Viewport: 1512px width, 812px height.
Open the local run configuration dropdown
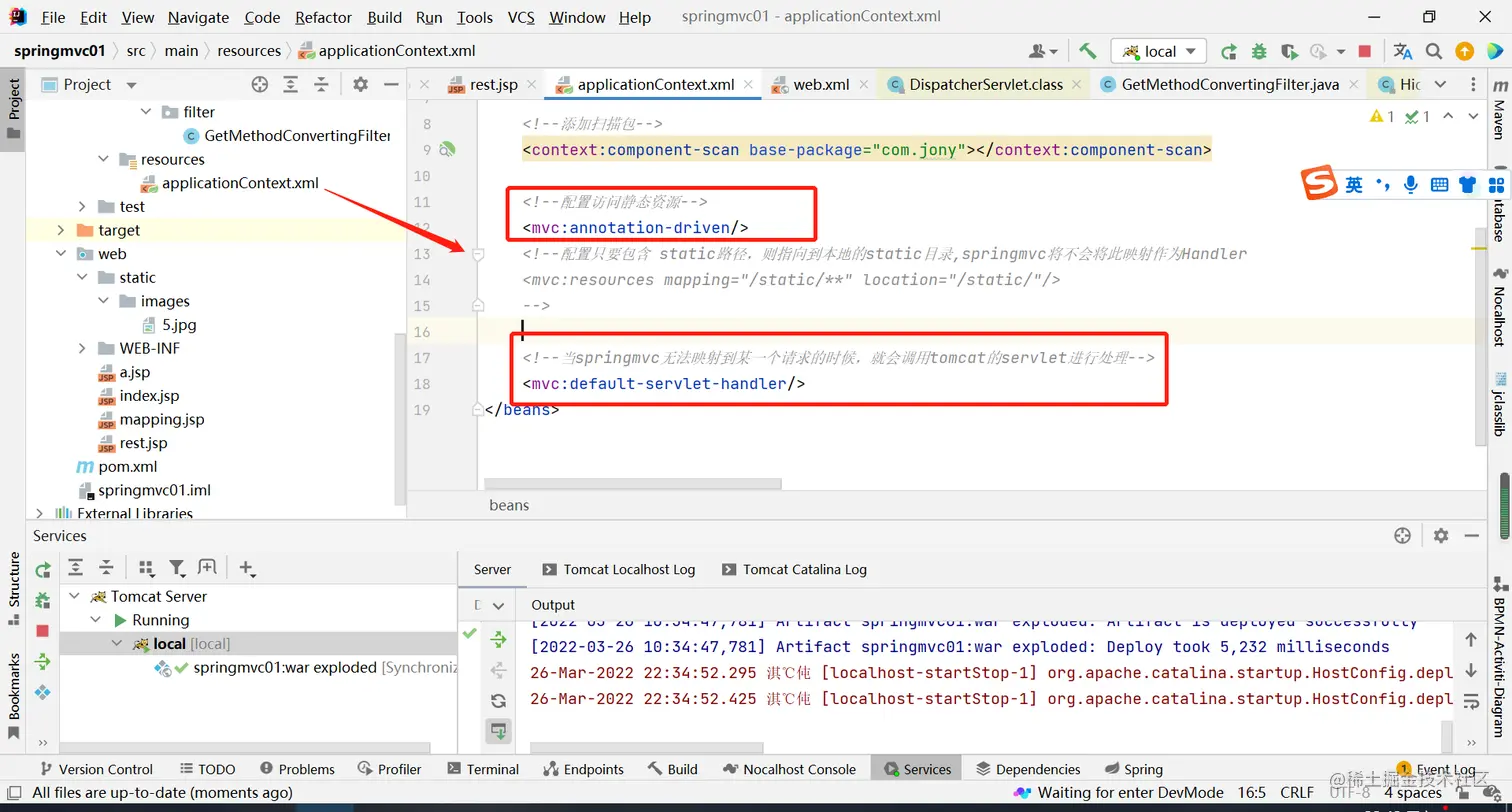1159,51
